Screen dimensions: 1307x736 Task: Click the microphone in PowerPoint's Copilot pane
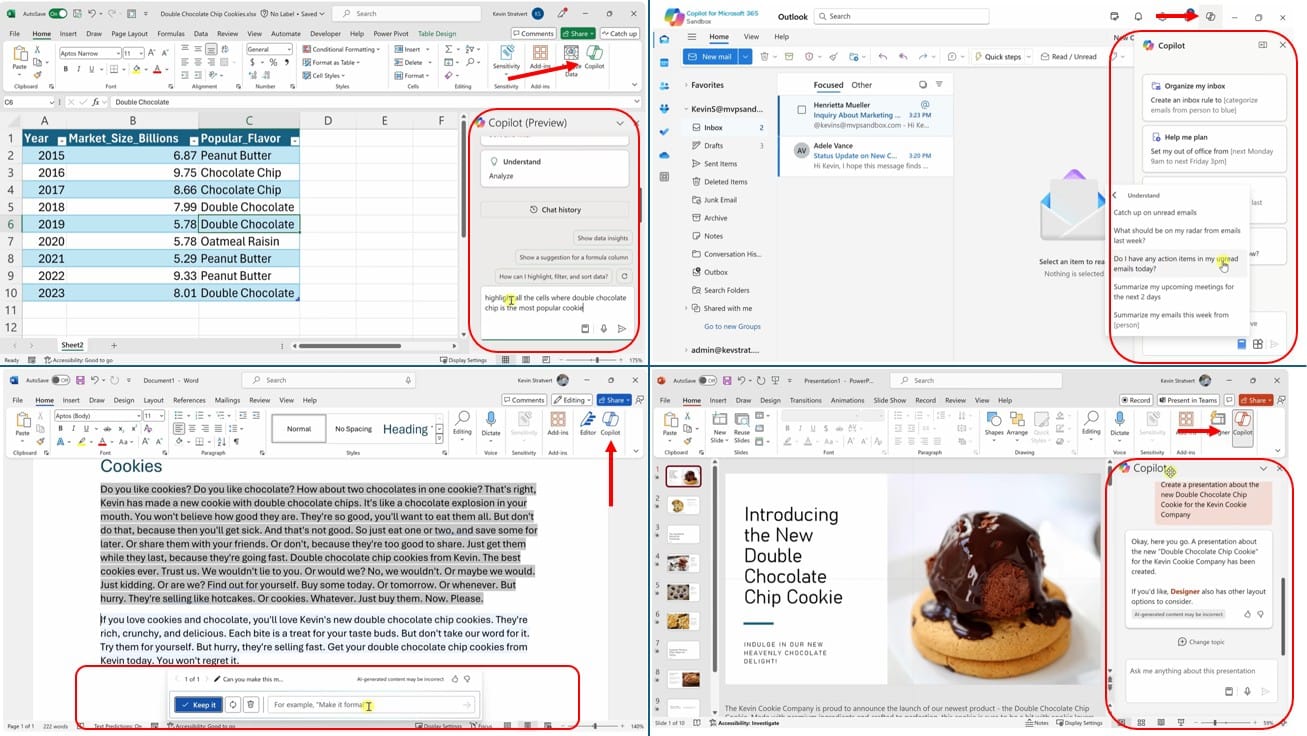(x=1247, y=691)
